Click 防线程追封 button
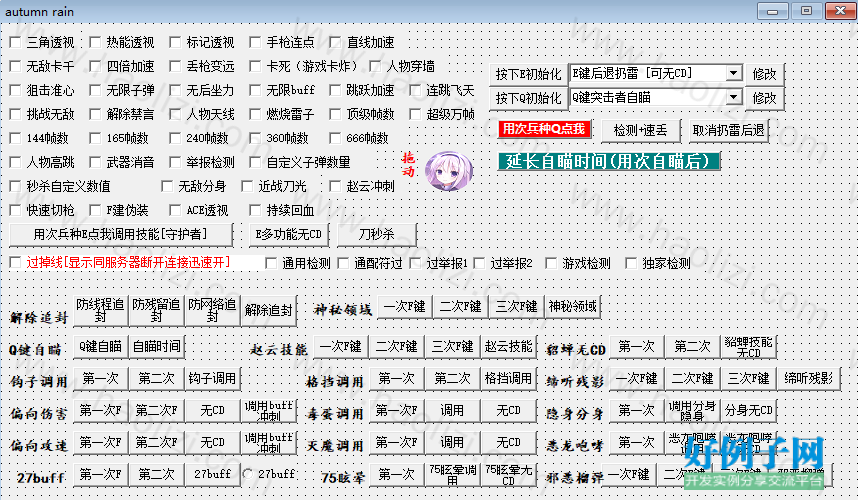 [101, 310]
